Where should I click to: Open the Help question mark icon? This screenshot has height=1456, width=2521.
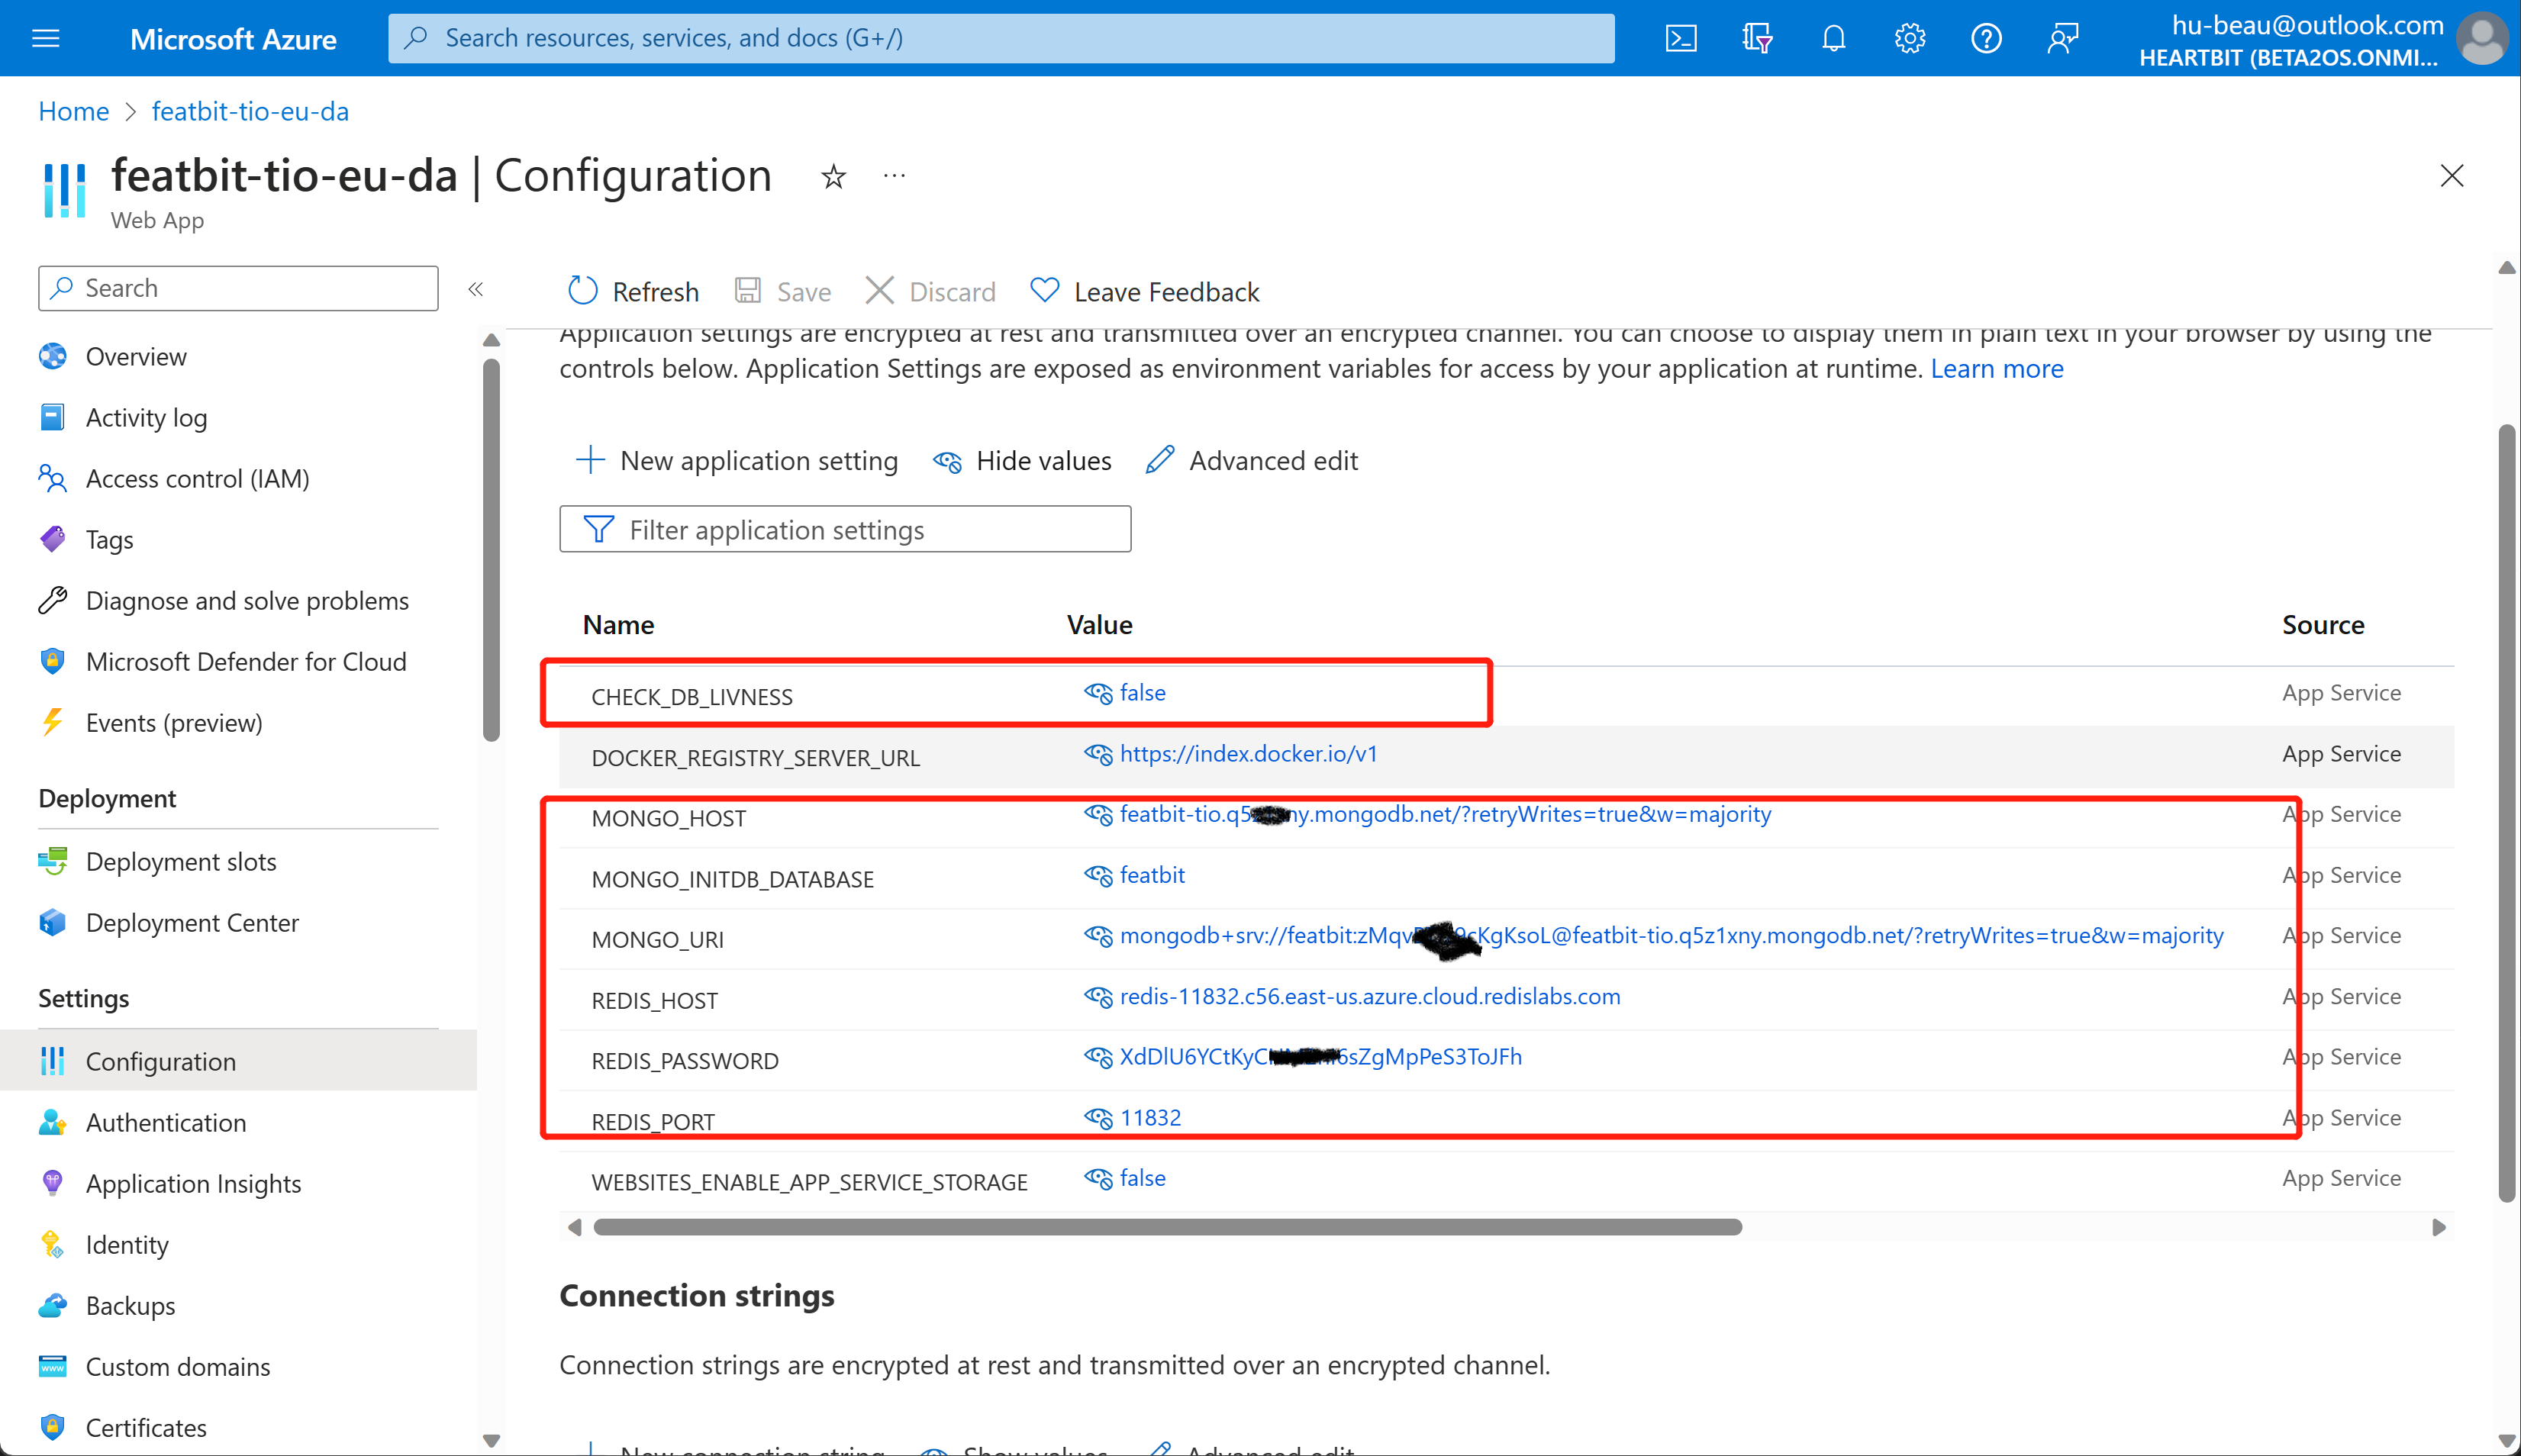tap(1985, 38)
